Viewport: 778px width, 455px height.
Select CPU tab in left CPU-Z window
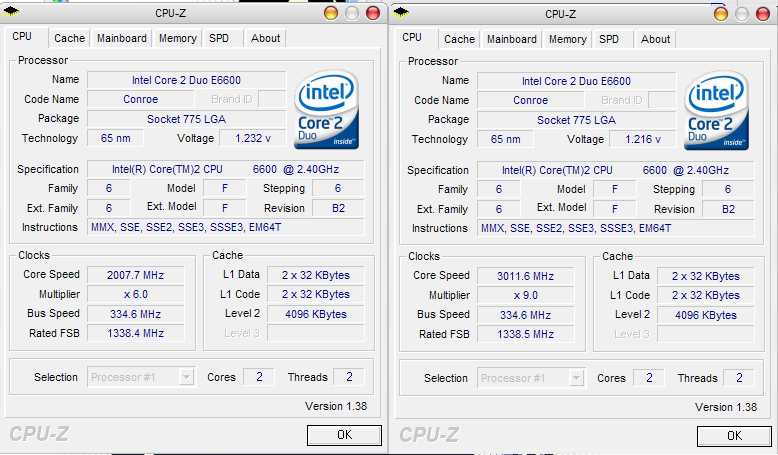[x=22, y=37]
